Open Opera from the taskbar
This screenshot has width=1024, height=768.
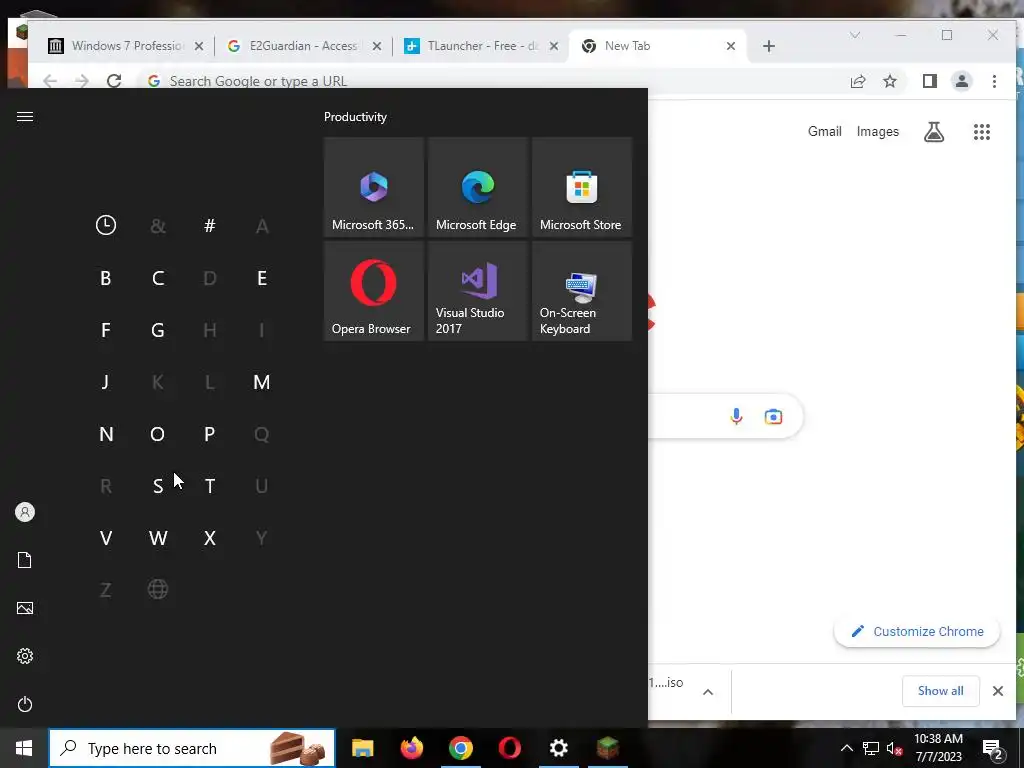coord(509,748)
